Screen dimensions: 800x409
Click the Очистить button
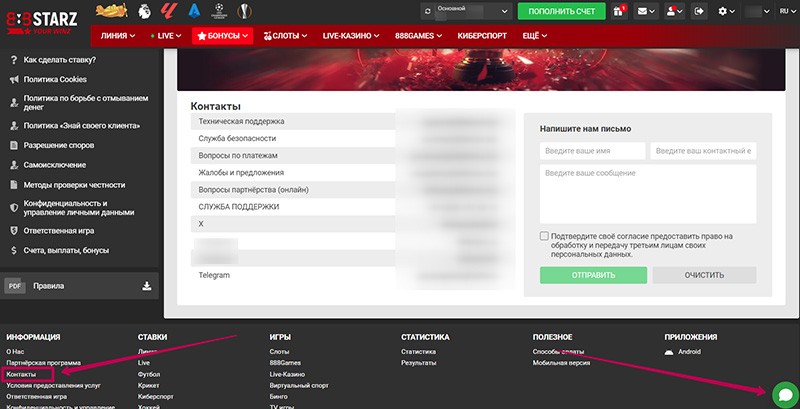pos(704,275)
